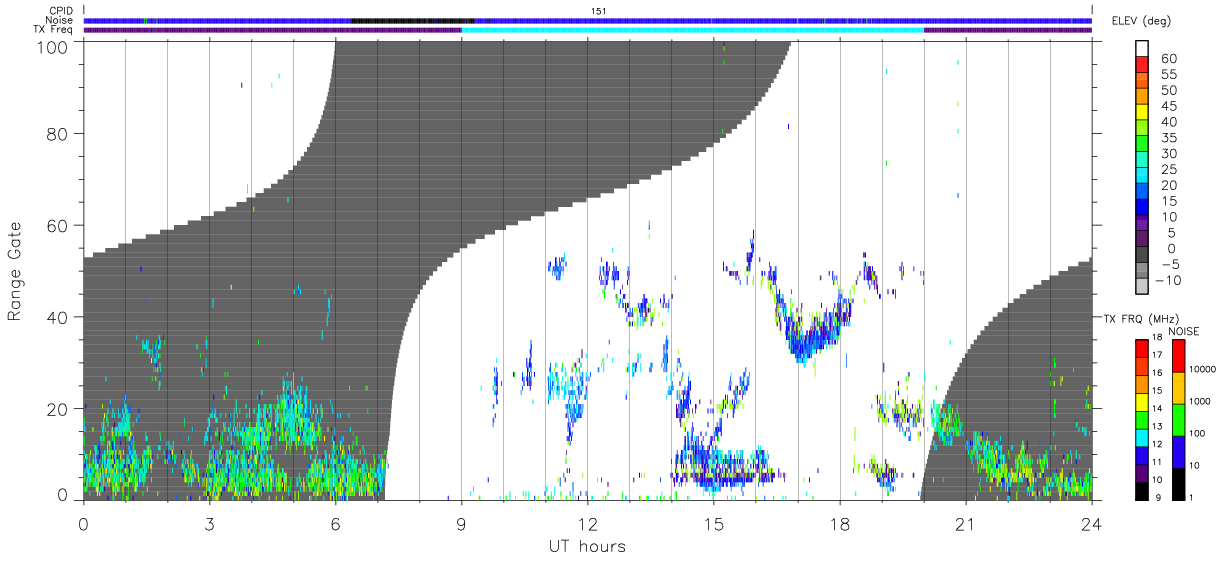Click TX FRQ legend label 13

tap(1156, 426)
